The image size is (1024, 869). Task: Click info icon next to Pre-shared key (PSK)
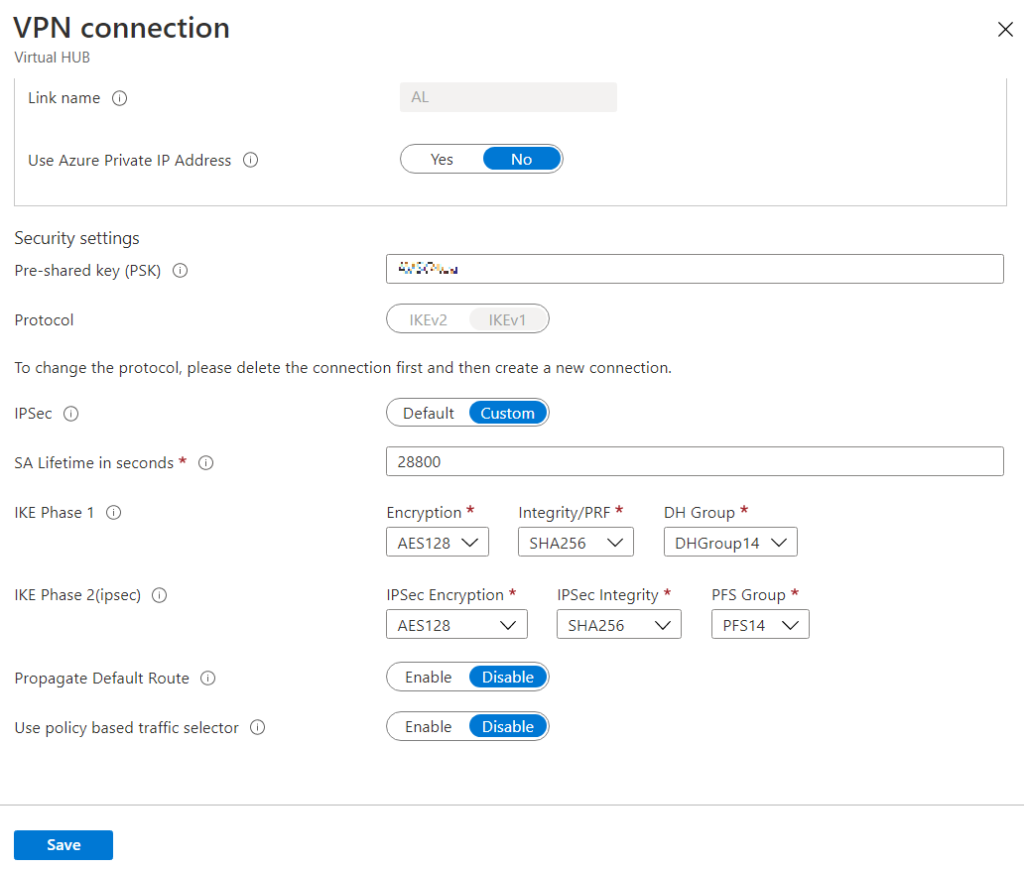point(181,270)
